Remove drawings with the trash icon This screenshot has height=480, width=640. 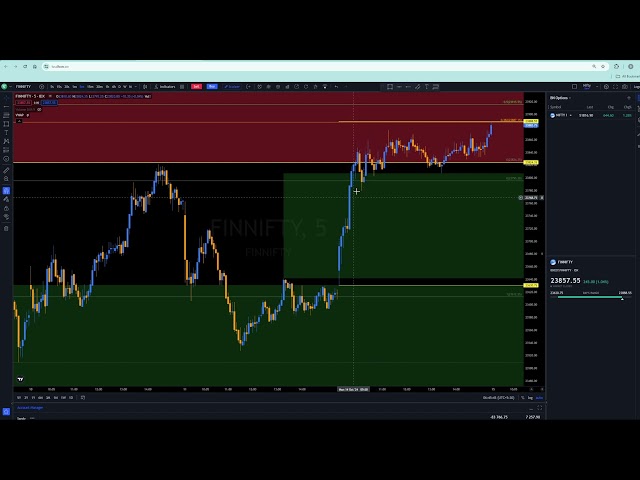(6, 229)
